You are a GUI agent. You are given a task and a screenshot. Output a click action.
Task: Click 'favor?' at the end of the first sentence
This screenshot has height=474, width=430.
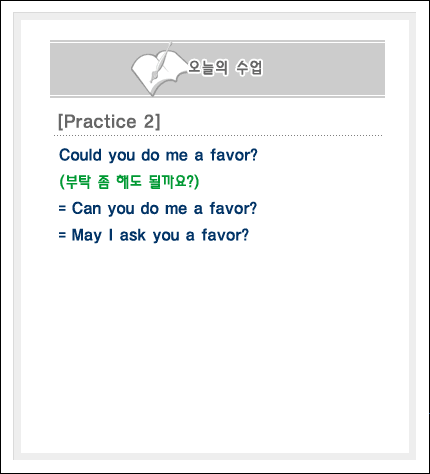coord(234,155)
